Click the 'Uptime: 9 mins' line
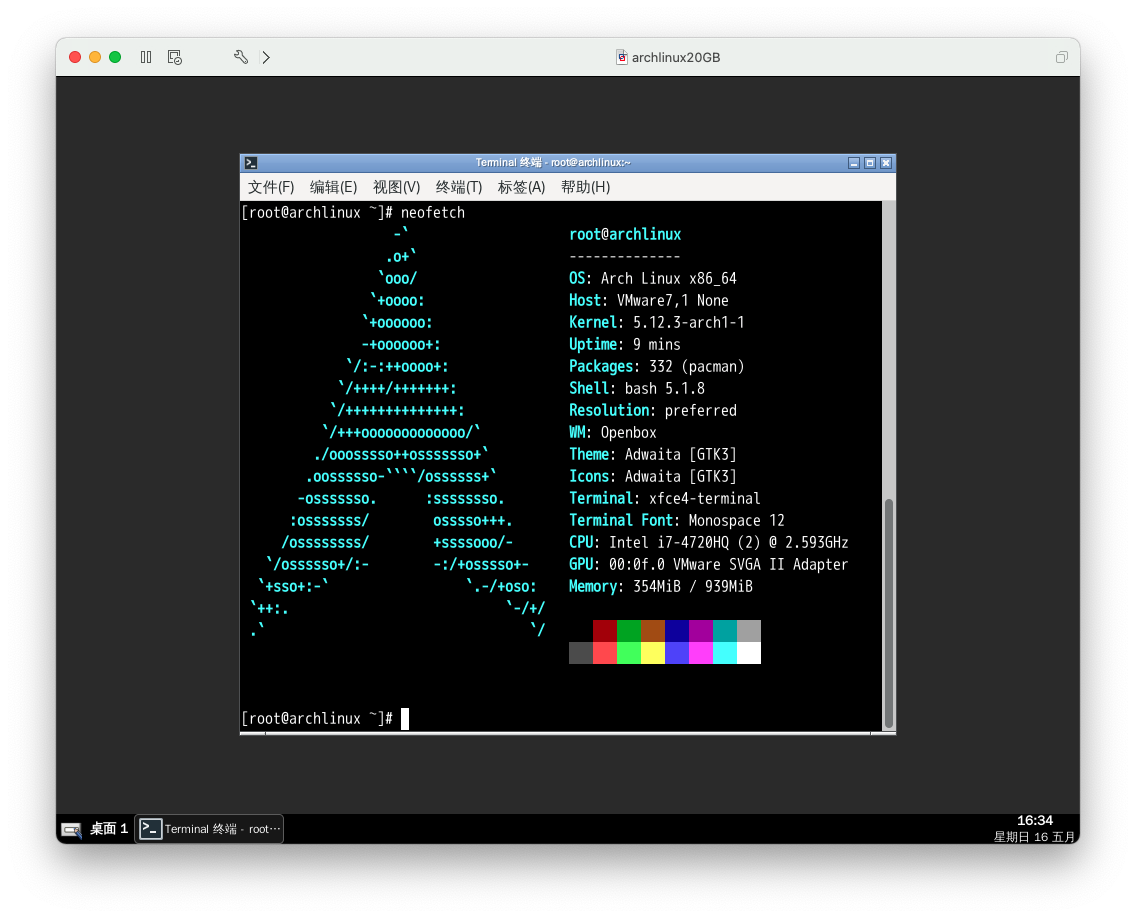The width and height of the screenshot is (1136, 918). point(625,345)
